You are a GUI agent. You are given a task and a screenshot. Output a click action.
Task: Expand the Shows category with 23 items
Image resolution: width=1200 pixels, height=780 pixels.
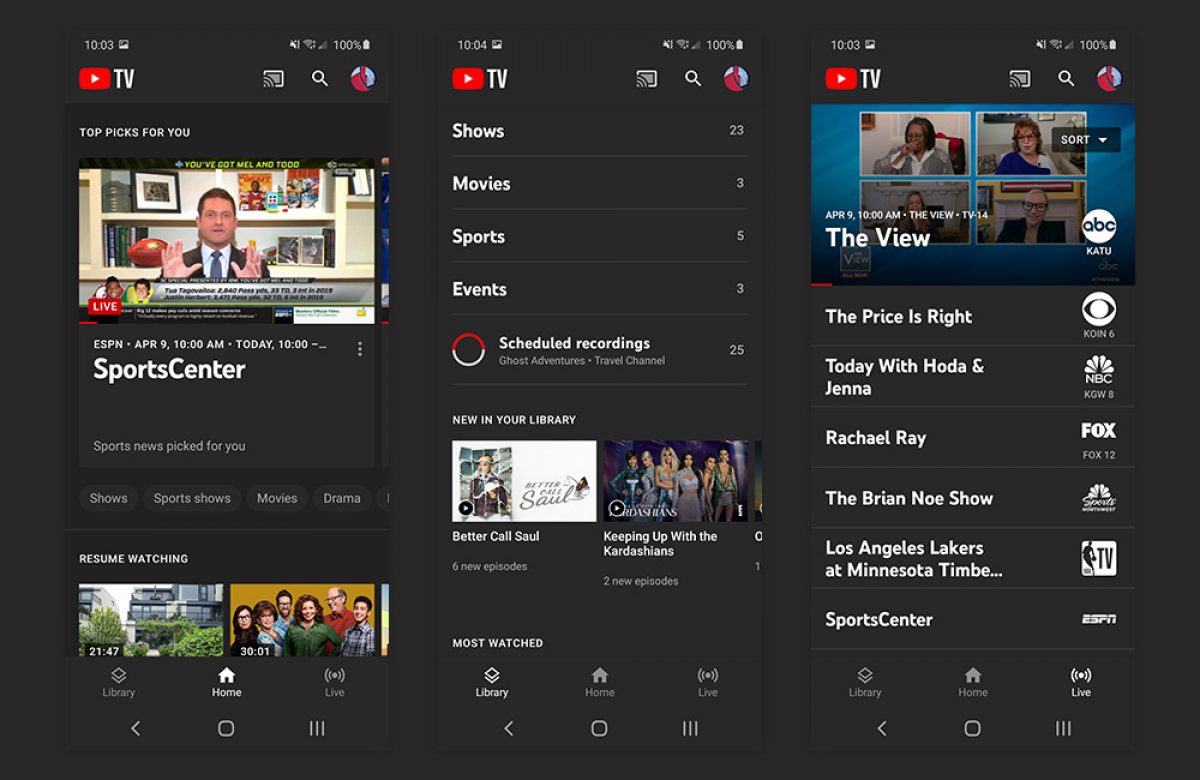click(x=598, y=130)
